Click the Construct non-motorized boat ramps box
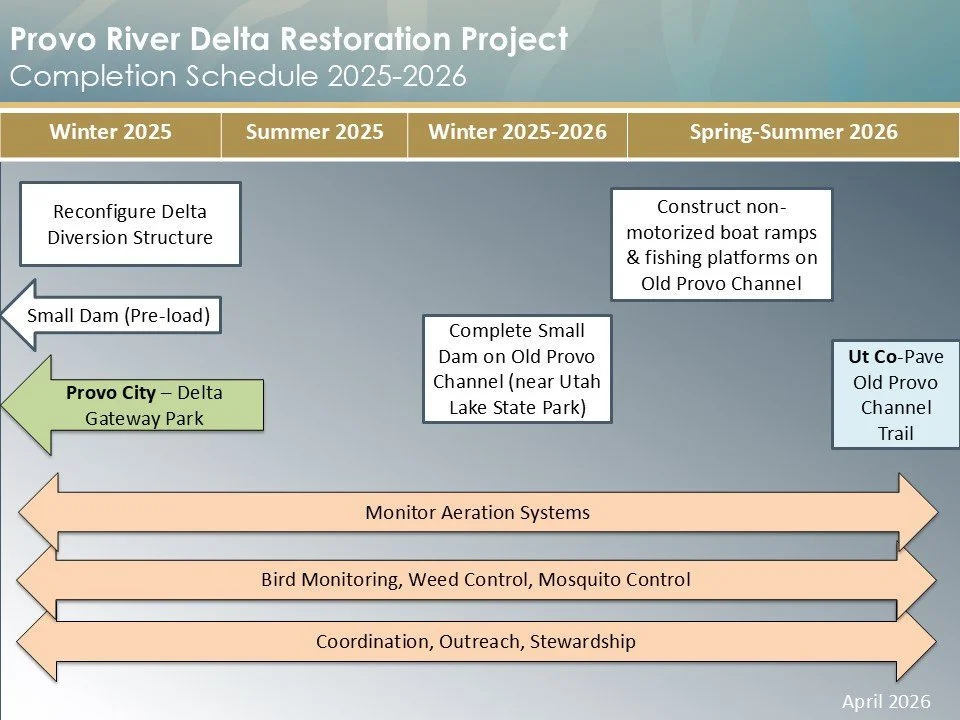This screenshot has height=720, width=960. coord(721,245)
